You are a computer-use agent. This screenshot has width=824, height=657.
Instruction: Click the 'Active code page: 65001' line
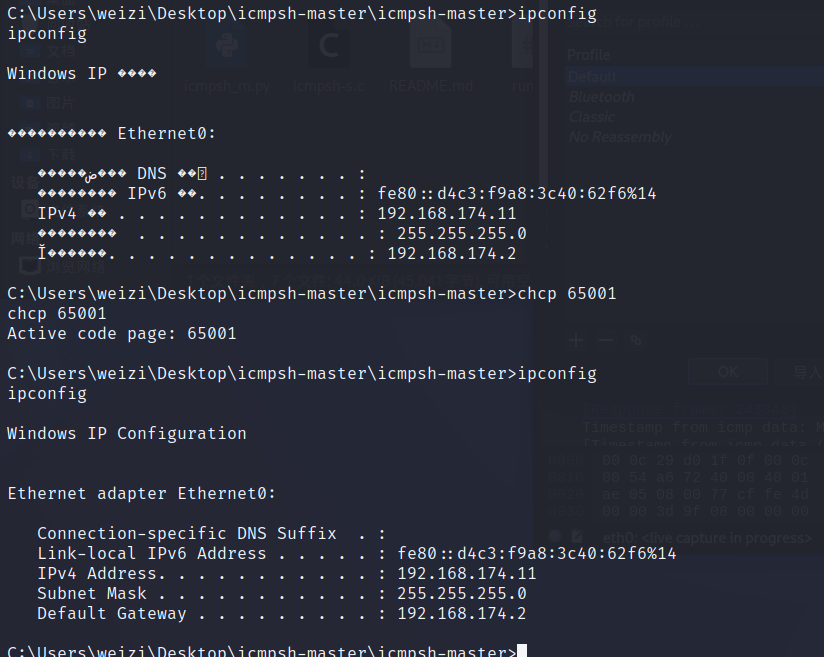pos(122,334)
